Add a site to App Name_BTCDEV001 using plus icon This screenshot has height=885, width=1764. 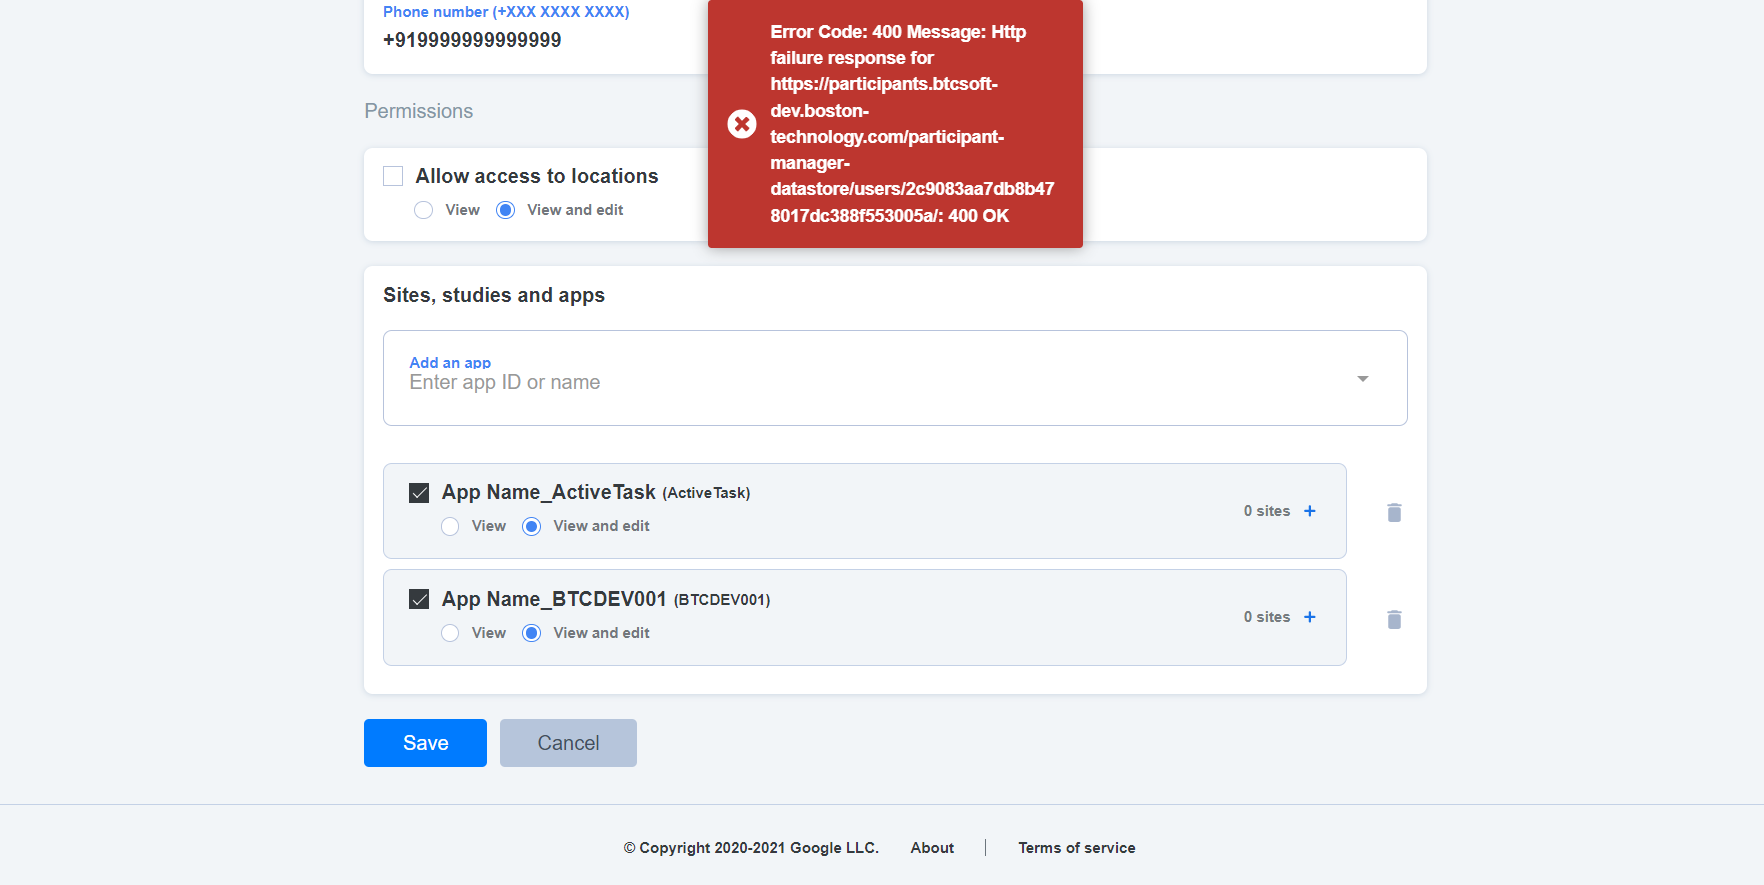pyautogui.click(x=1310, y=617)
